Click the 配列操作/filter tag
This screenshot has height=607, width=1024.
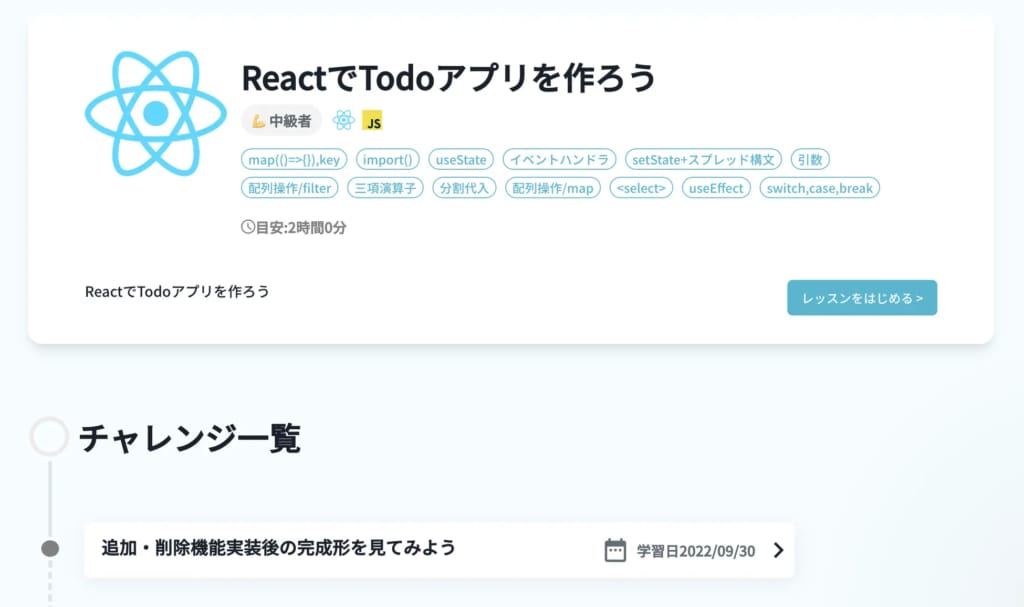290,188
